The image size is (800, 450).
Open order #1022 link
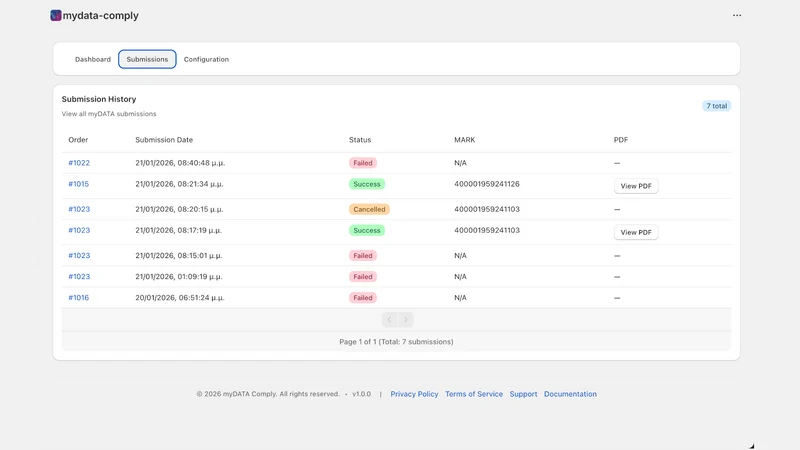click(x=79, y=163)
